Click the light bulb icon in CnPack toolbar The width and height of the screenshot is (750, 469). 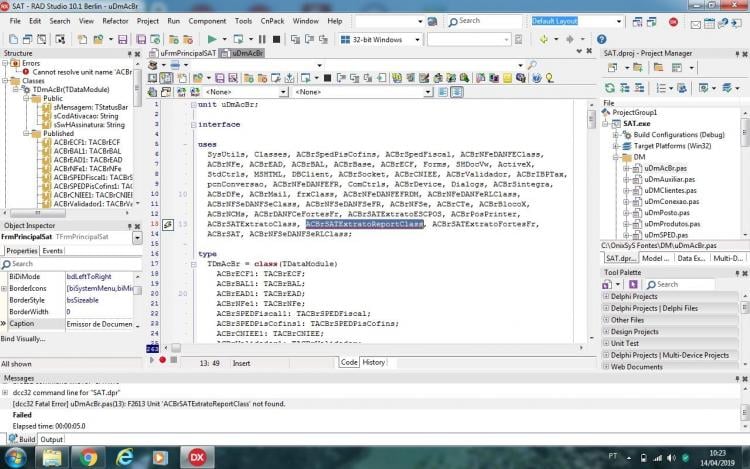click(550, 78)
